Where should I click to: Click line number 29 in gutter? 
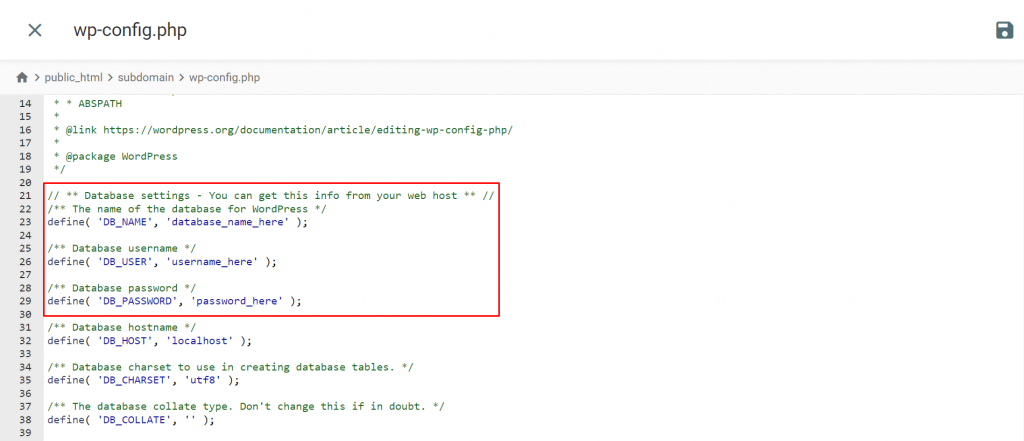pyautogui.click(x=25, y=301)
